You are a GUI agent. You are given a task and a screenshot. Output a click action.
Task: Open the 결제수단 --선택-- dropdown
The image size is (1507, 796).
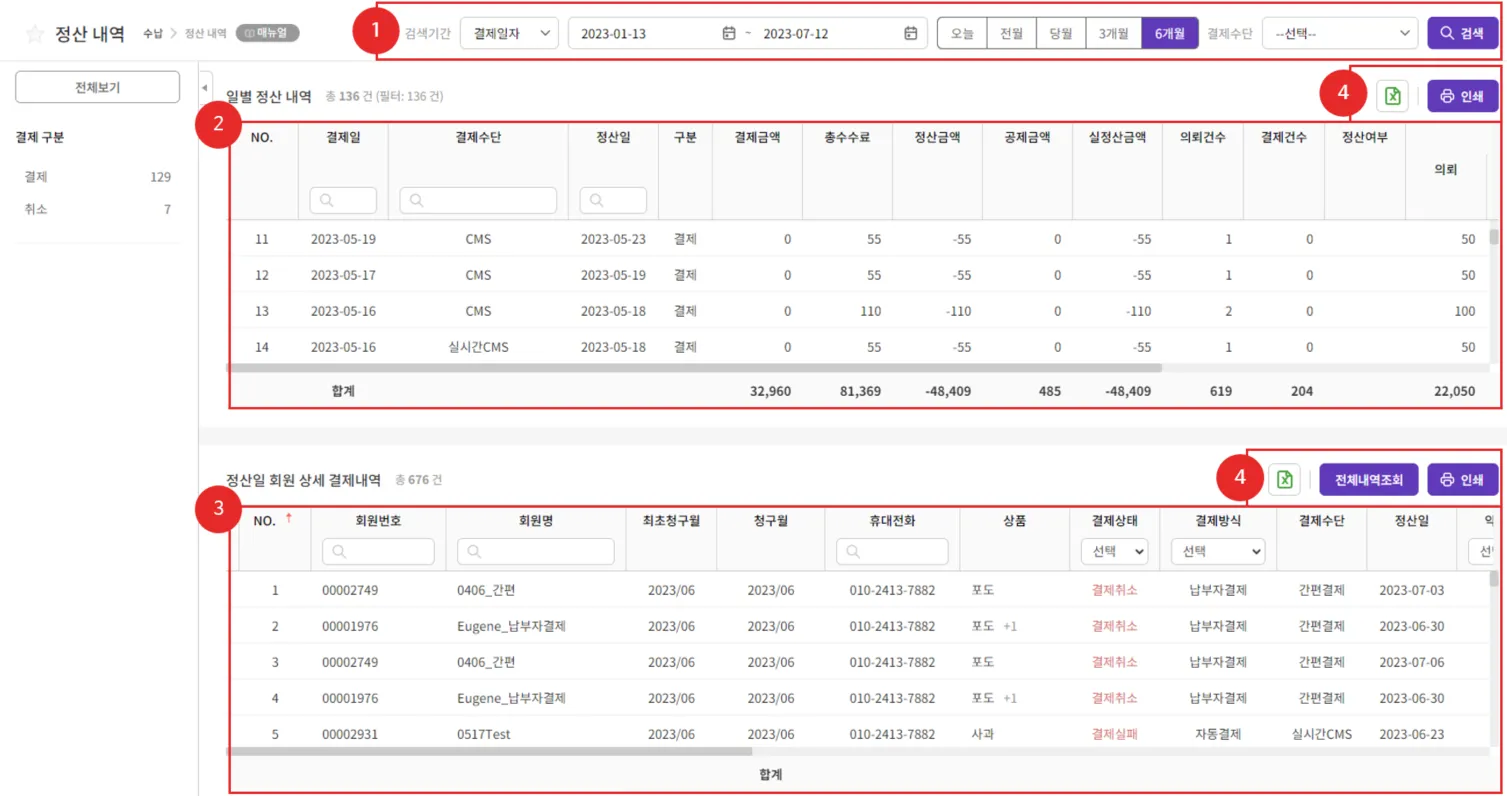point(1340,33)
